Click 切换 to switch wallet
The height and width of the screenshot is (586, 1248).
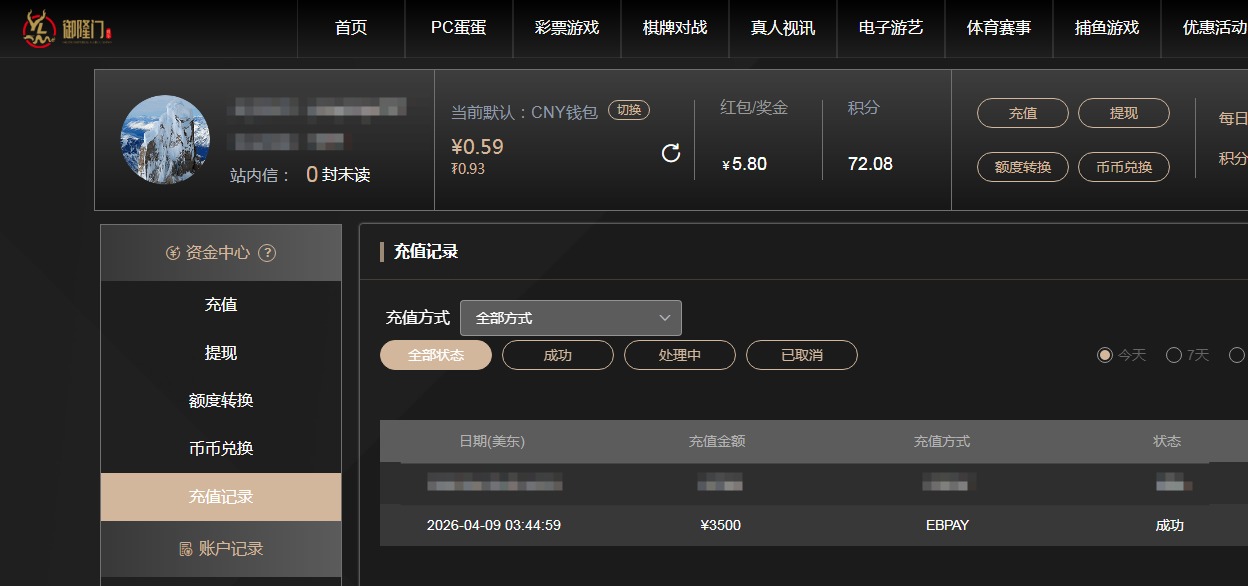click(x=628, y=112)
